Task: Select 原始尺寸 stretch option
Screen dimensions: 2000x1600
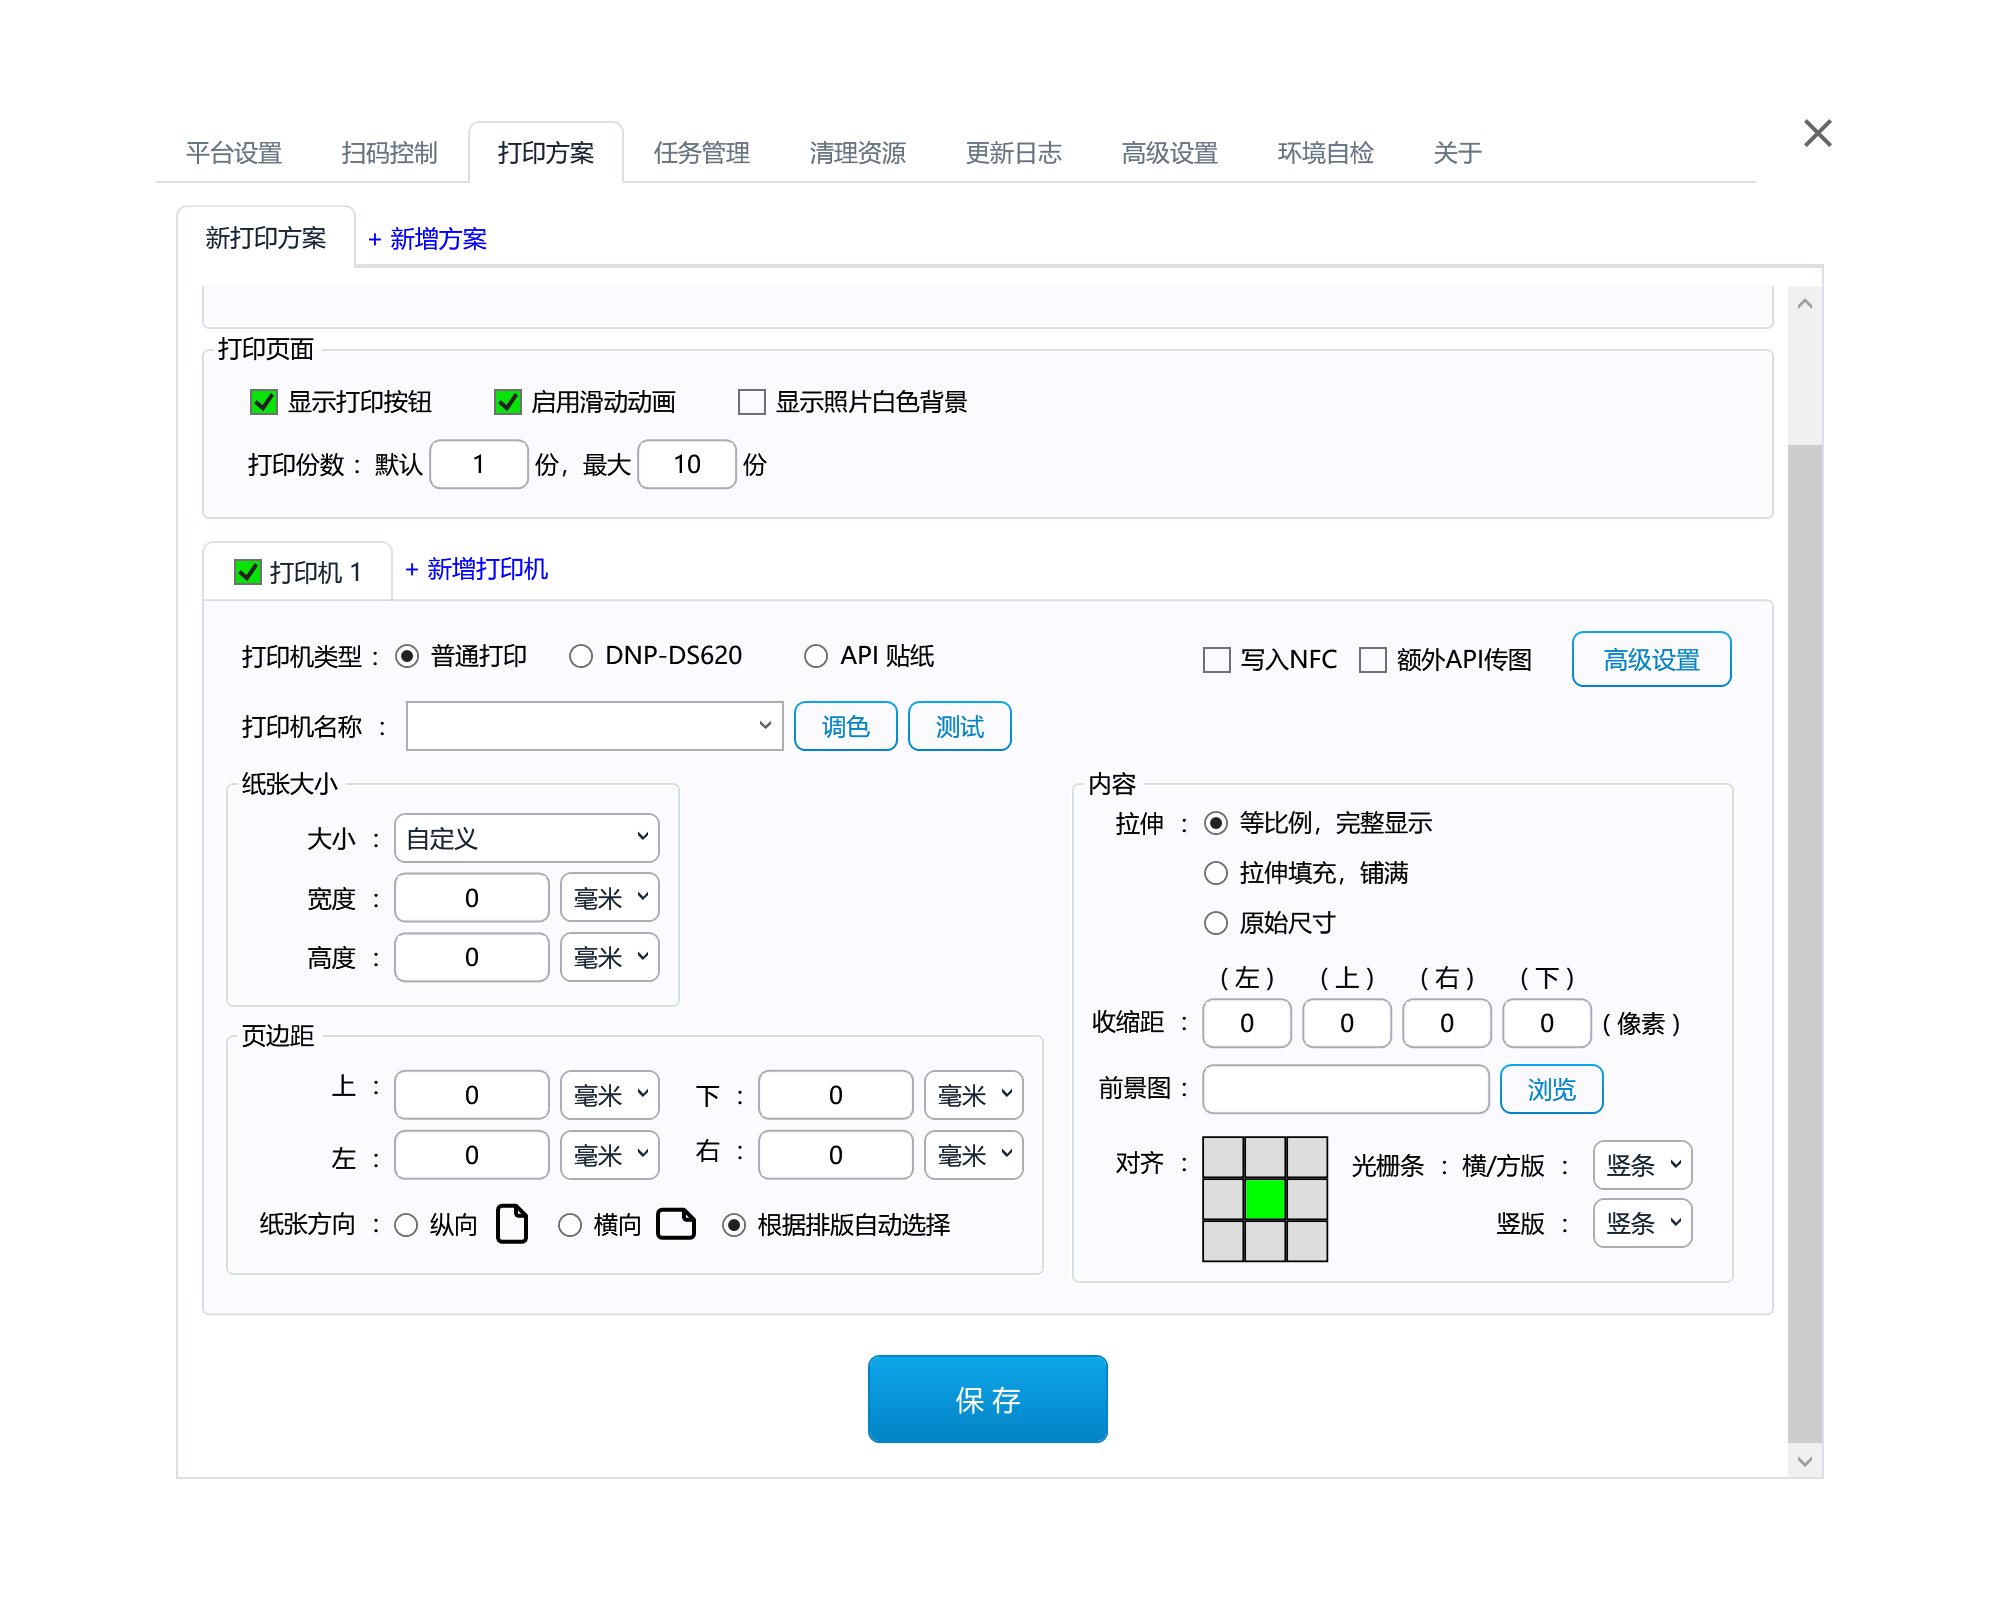Action: [1216, 923]
